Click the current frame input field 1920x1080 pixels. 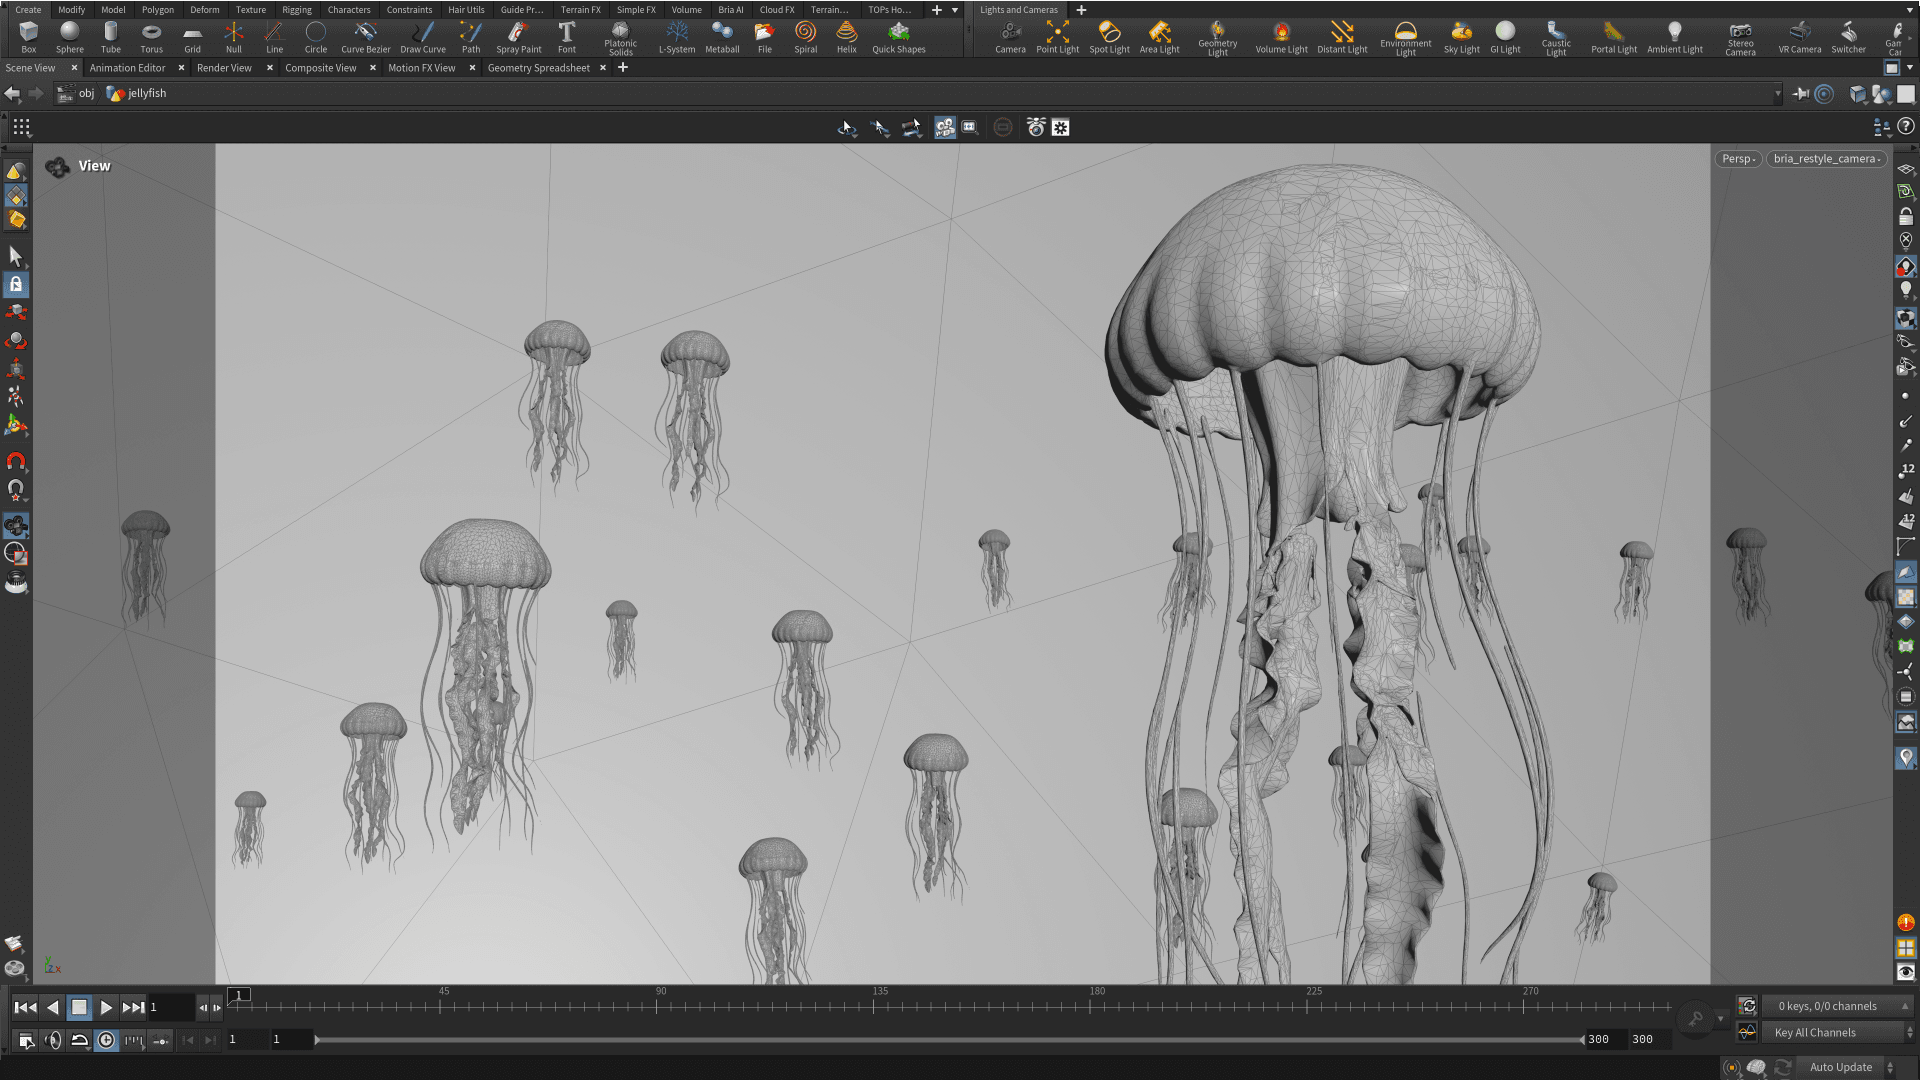coord(170,1007)
